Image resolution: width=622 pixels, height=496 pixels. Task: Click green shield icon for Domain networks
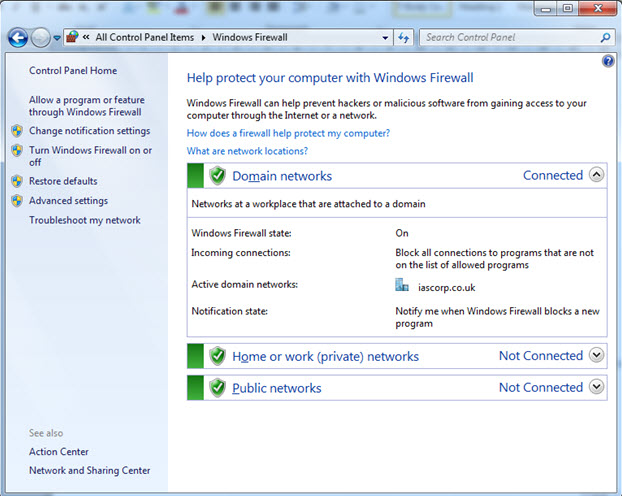(217, 175)
